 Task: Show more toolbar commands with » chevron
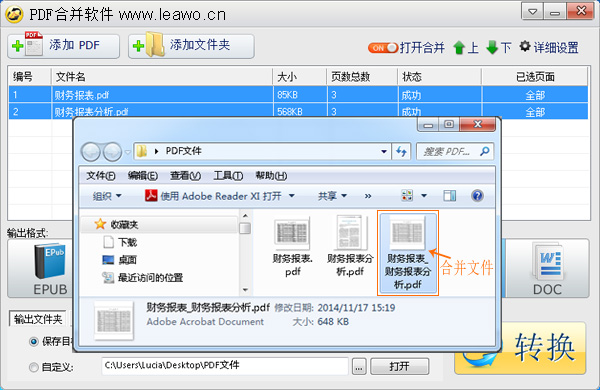368,196
